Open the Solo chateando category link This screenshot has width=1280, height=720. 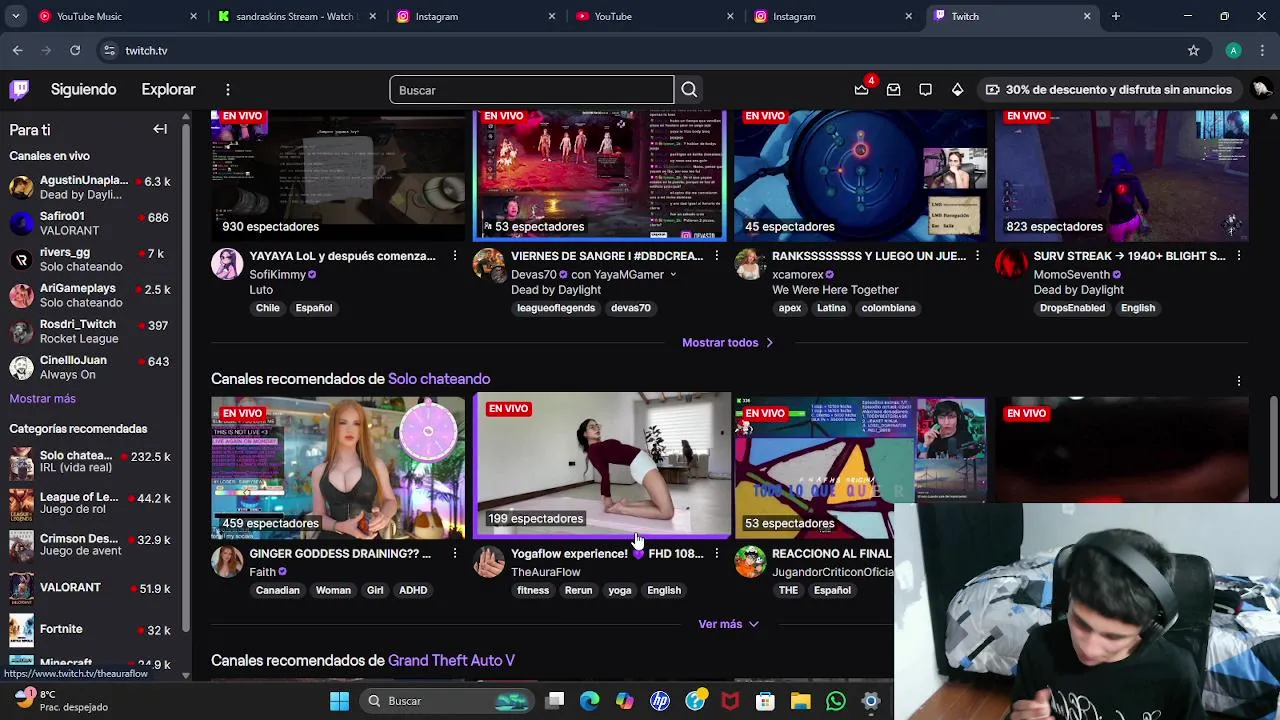point(439,379)
